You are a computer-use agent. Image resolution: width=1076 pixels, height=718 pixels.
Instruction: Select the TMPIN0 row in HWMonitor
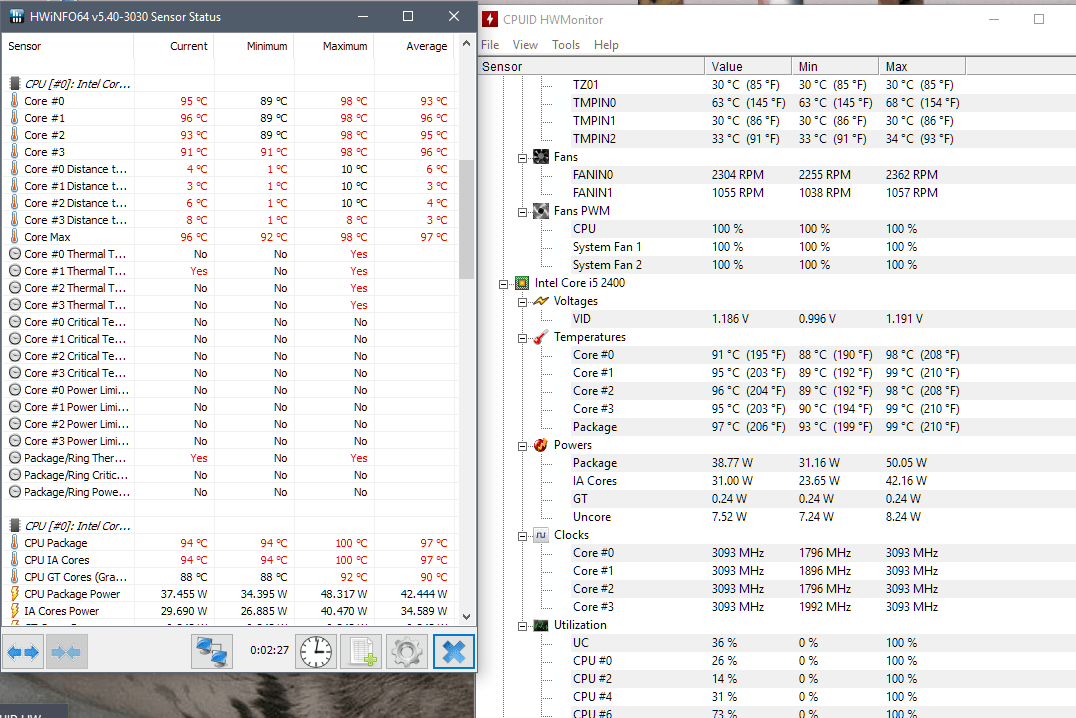coord(777,103)
